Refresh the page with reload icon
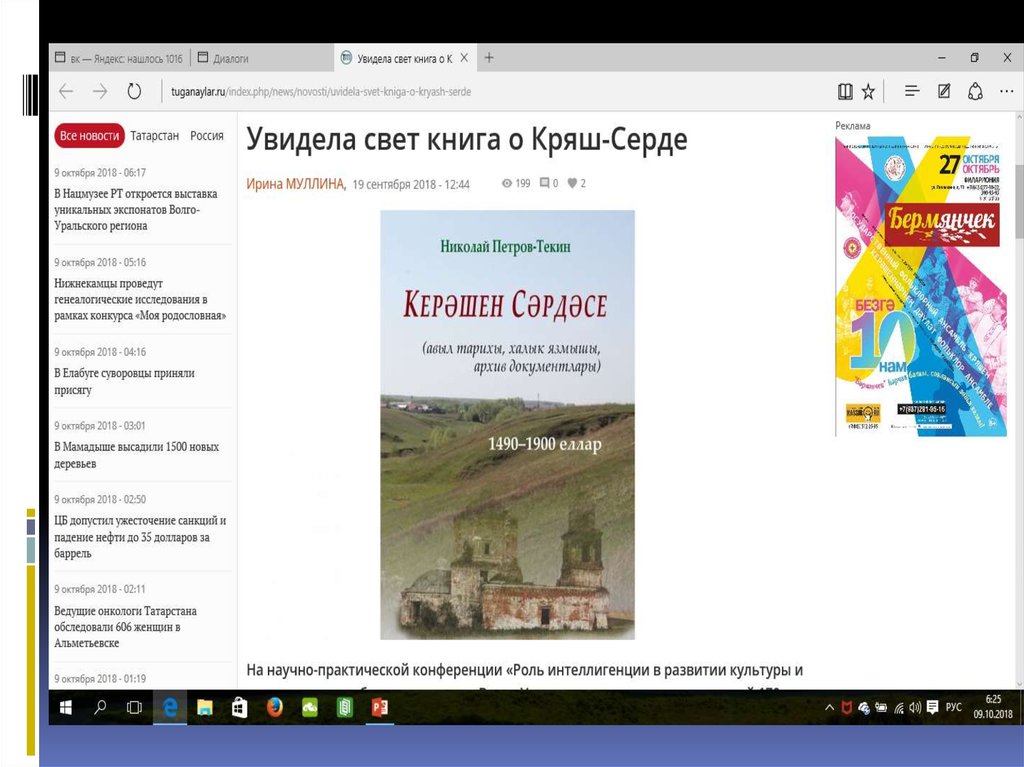1024x767 pixels. pyautogui.click(x=134, y=92)
